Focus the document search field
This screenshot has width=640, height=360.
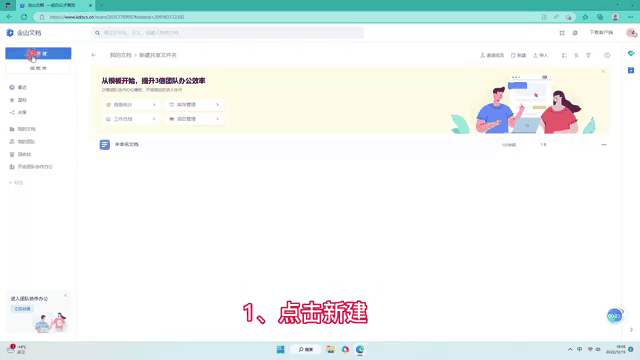click(227, 33)
